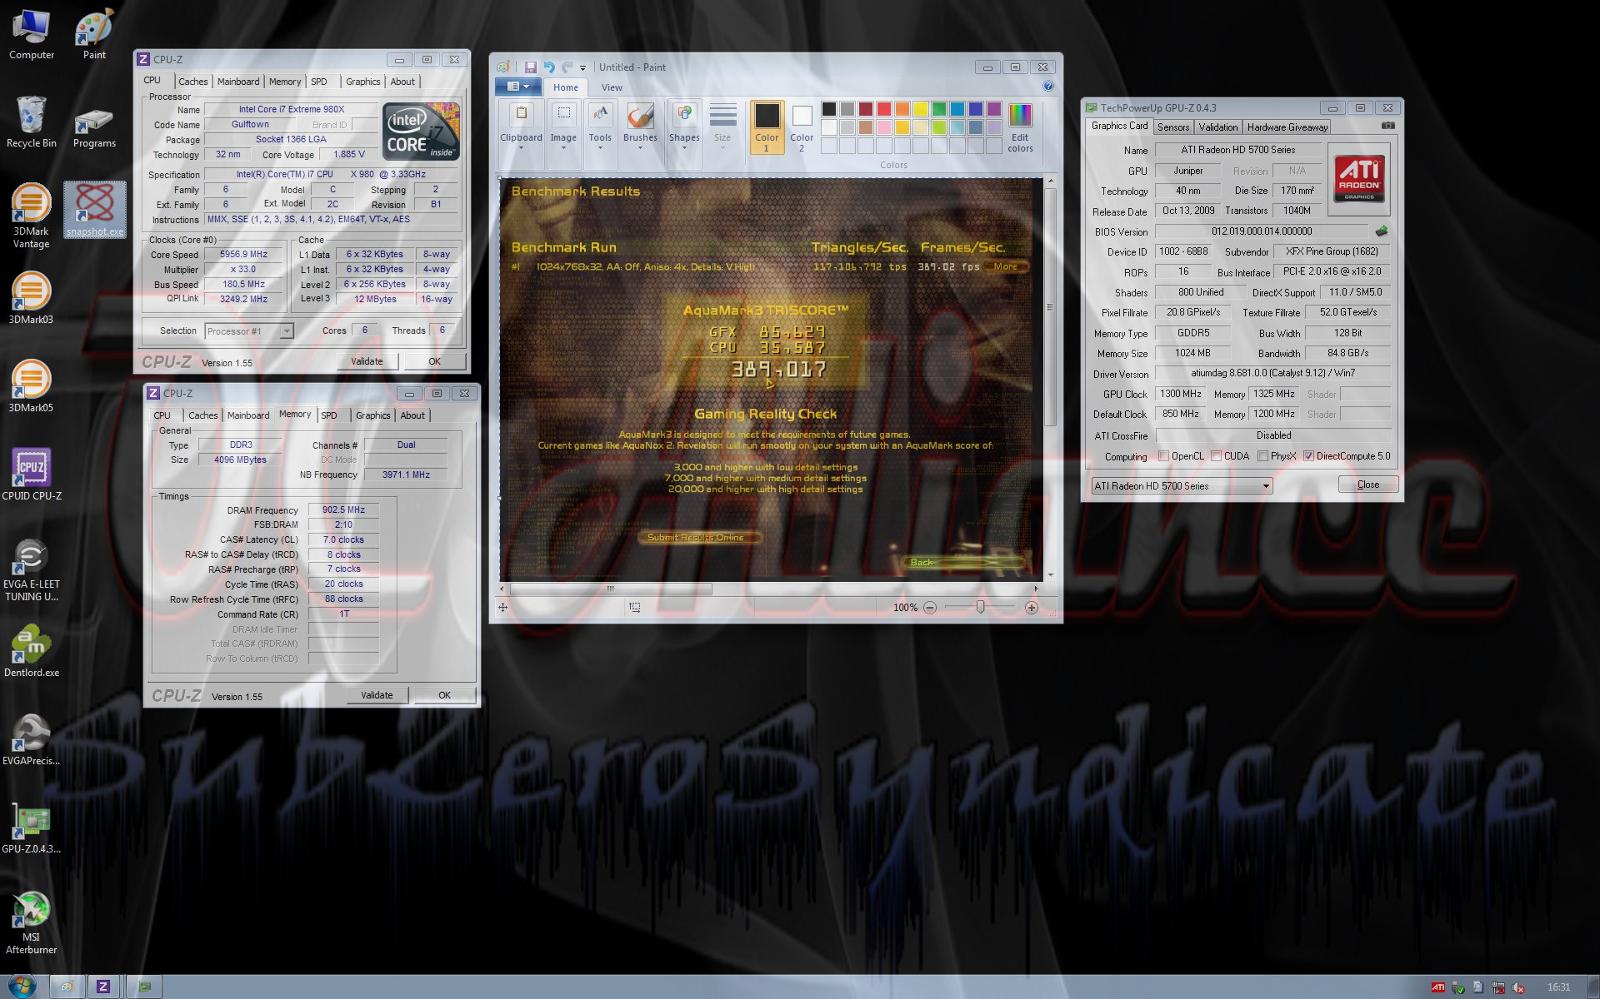The height and width of the screenshot is (999, 1600).
Task: Click Validate in the top CPU-Z window
Action: 366,361
